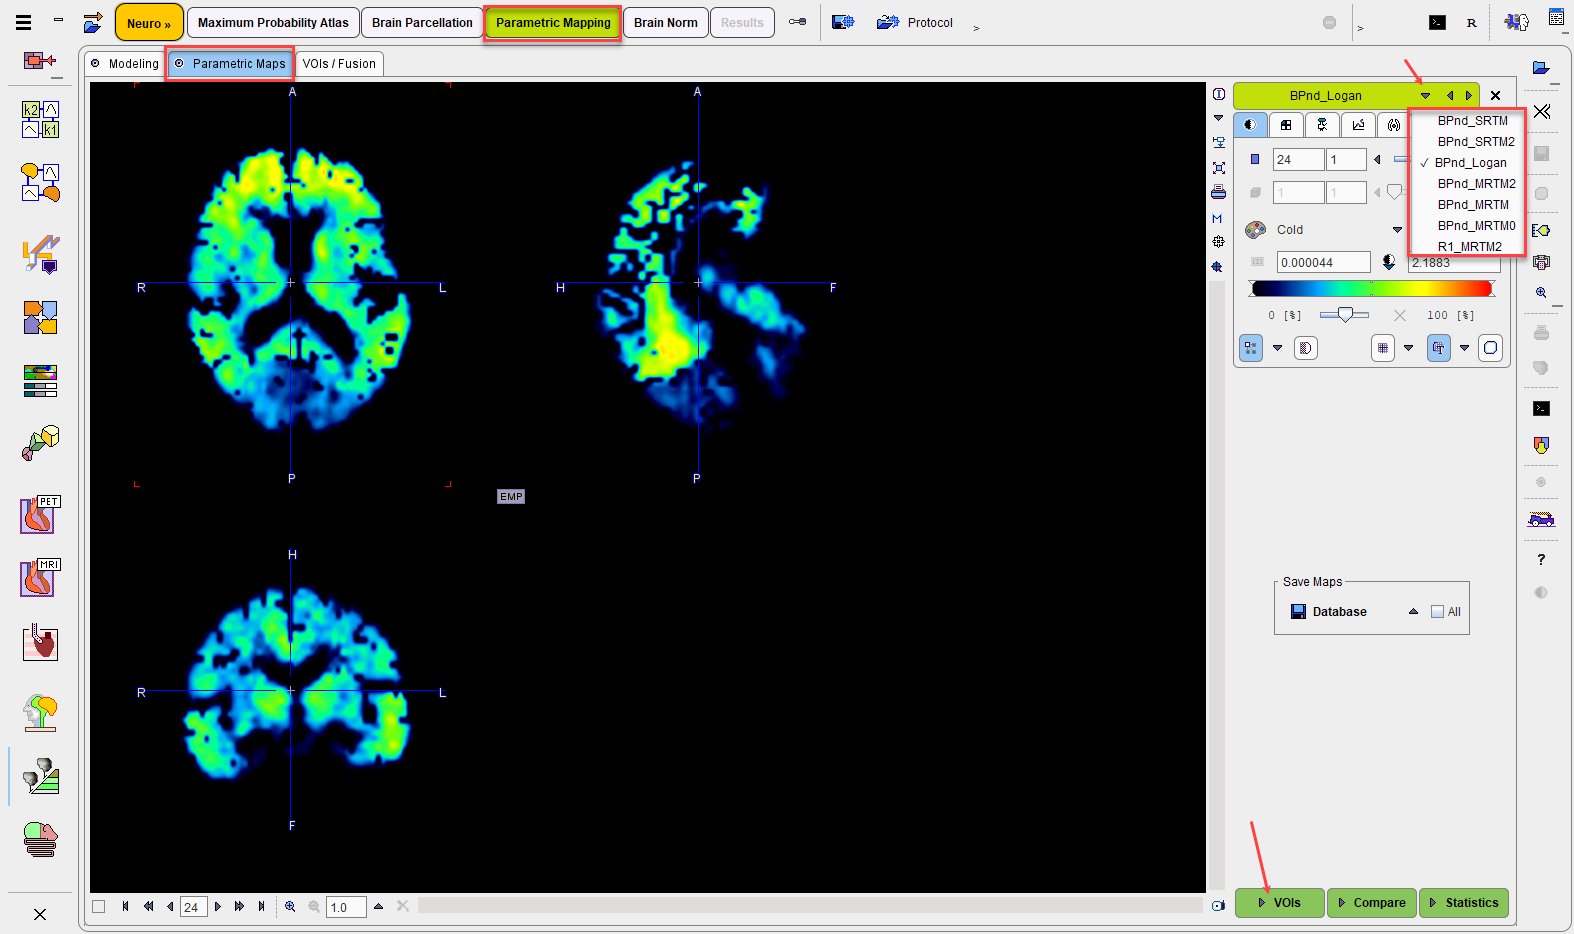Viewport: 1574px width, 934px height.
Task: Click the M marker icon
Action: [x=1218, y=218]
